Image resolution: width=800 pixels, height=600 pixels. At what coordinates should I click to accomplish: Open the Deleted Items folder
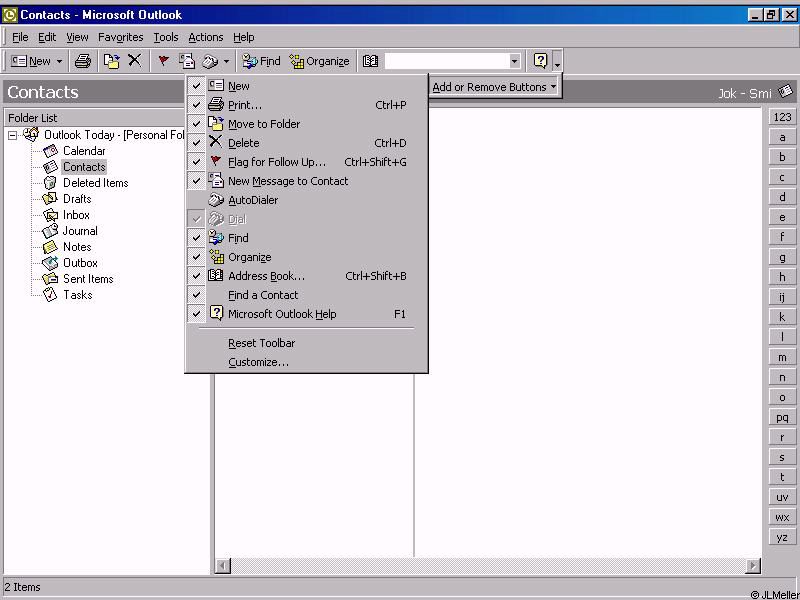(95, 183)
